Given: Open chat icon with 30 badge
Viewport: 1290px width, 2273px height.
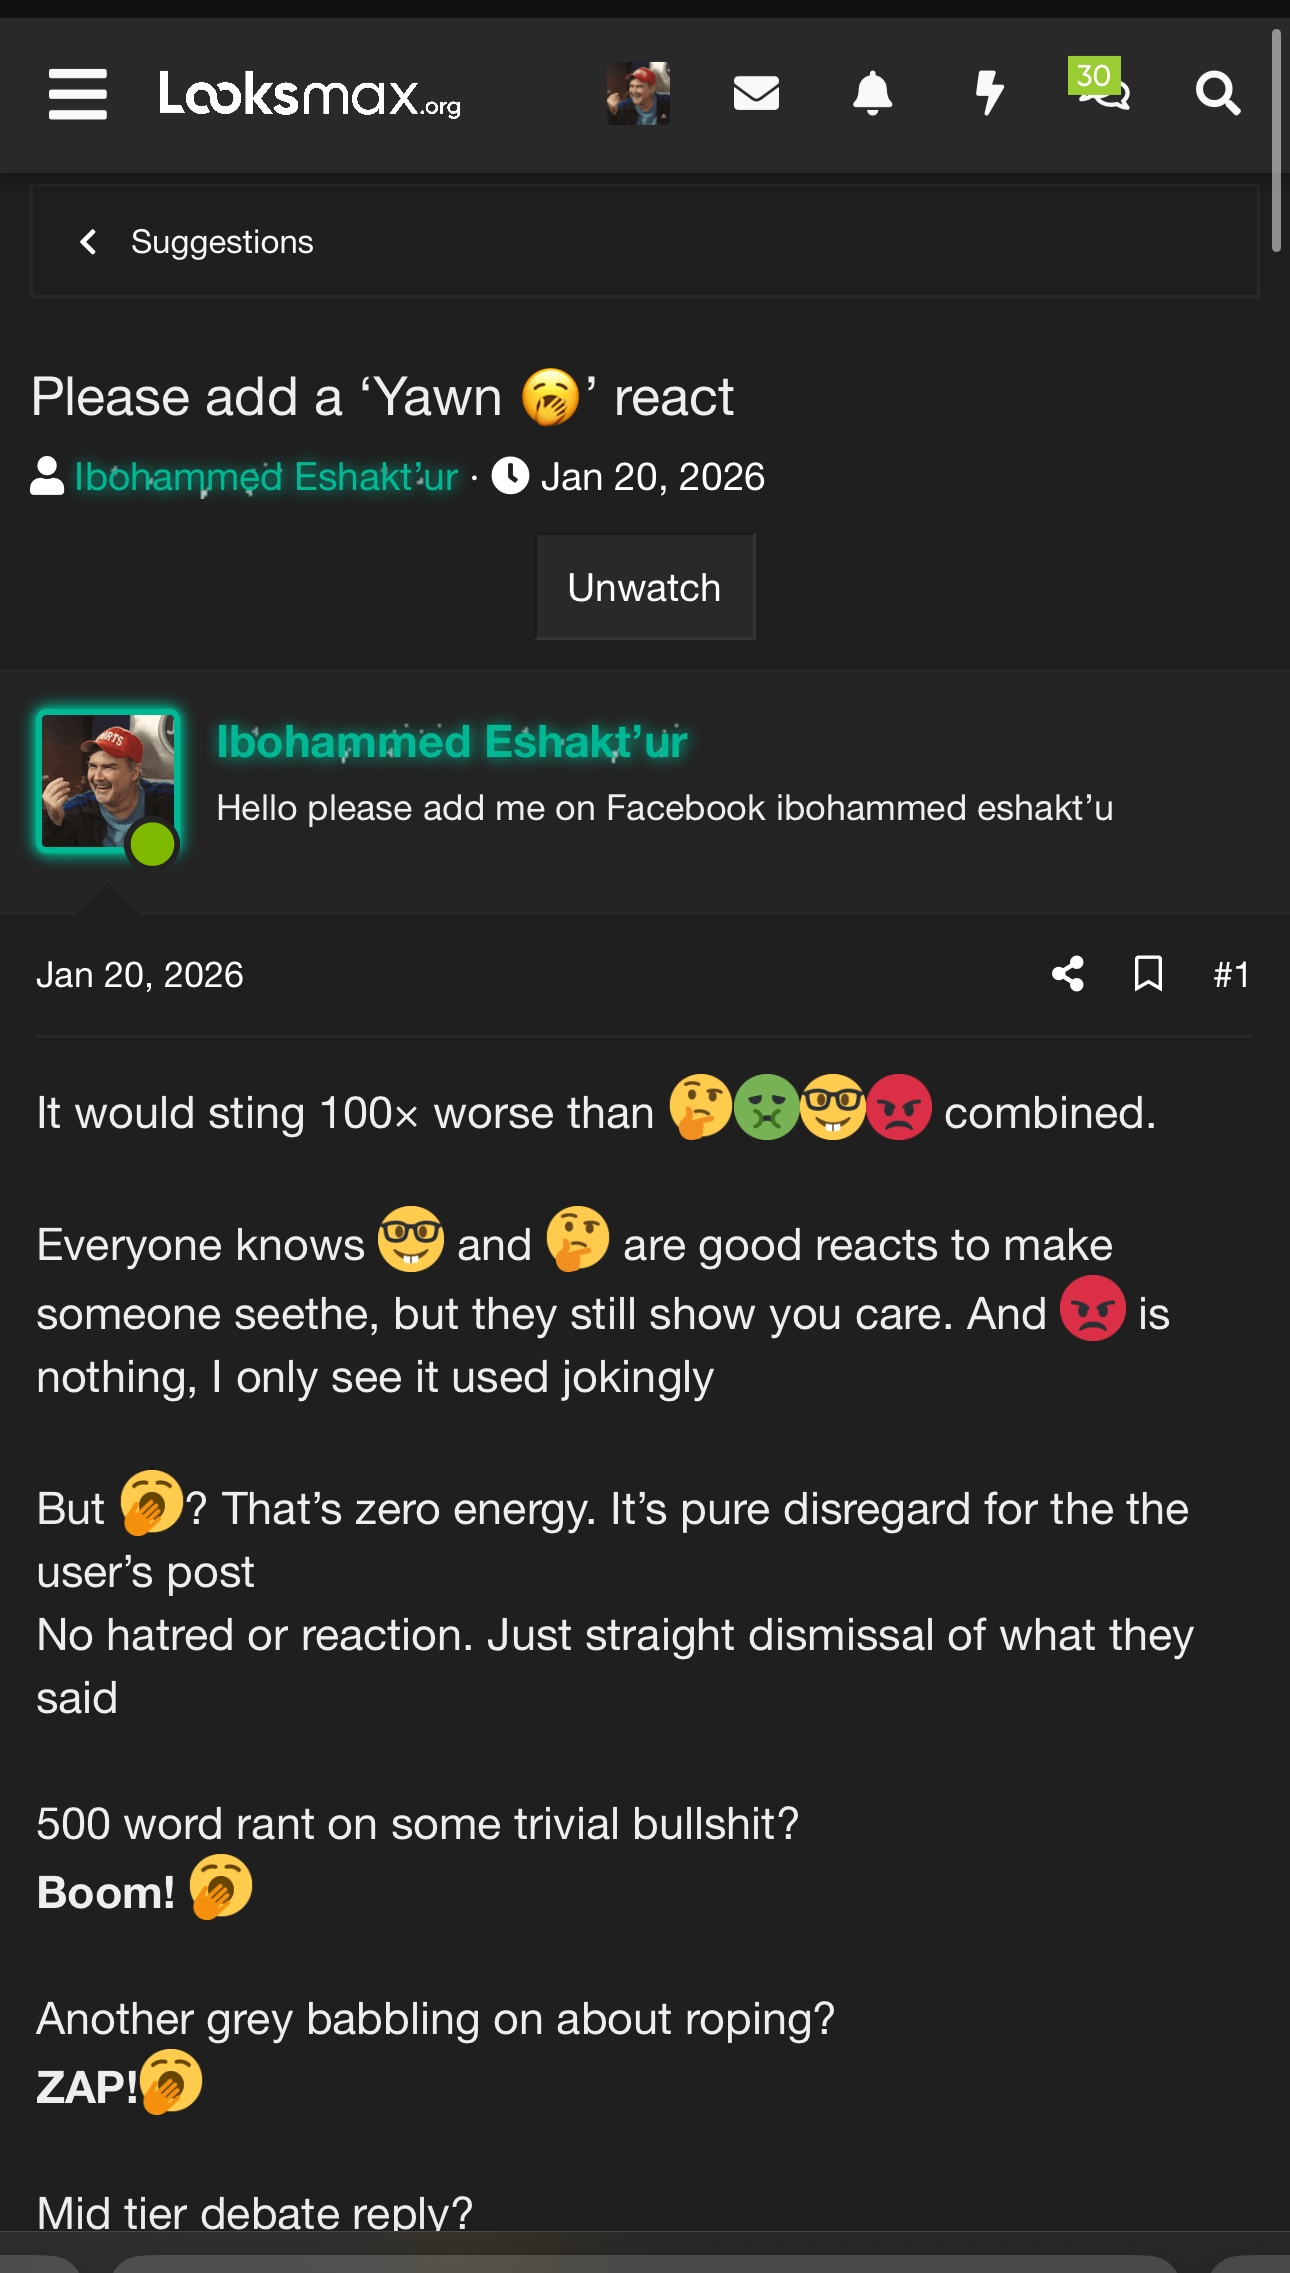Looking at the screenshot, I should [1102, 90].
